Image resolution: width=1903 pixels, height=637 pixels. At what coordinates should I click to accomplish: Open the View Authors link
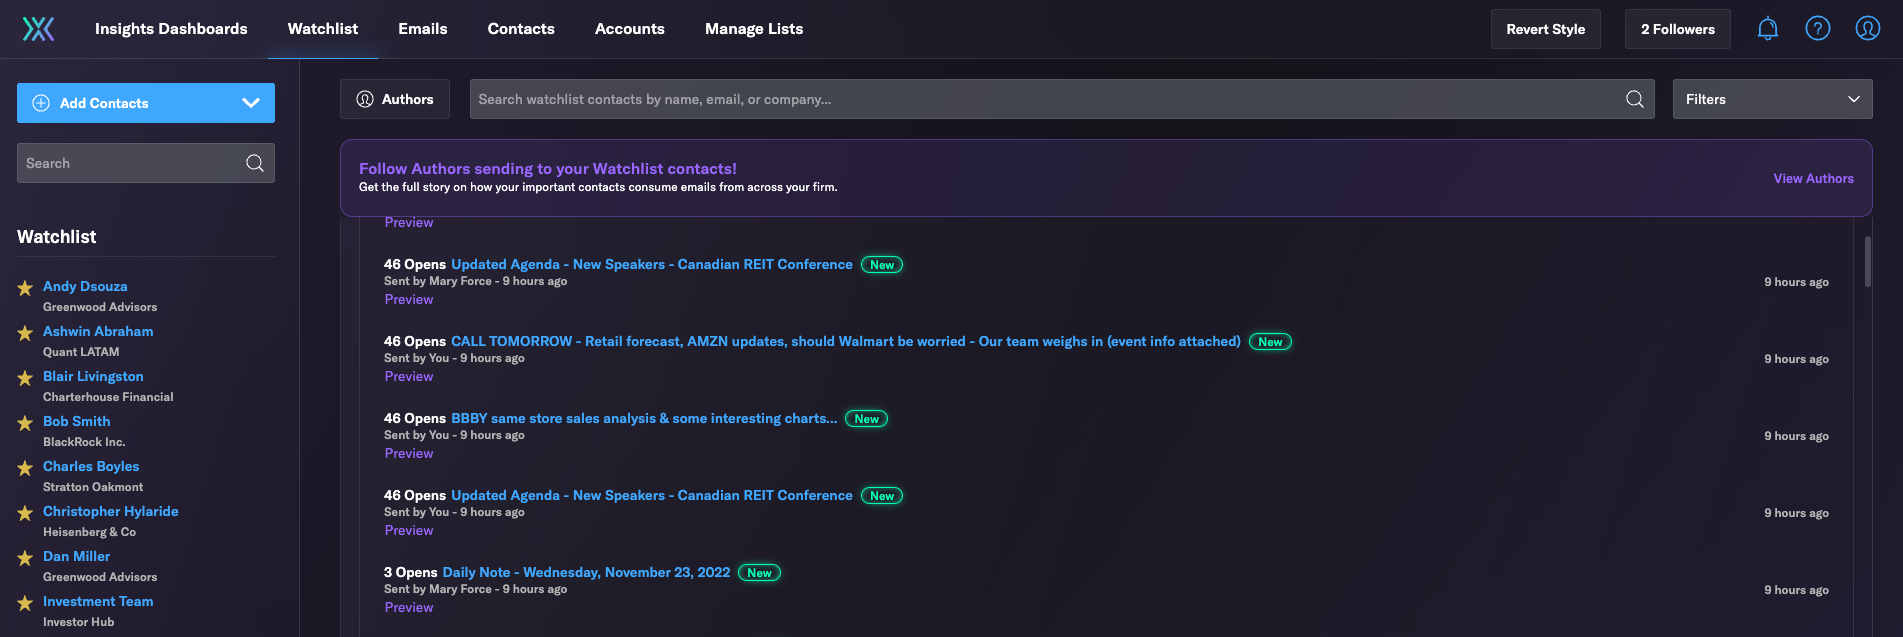click(1813, 178)
